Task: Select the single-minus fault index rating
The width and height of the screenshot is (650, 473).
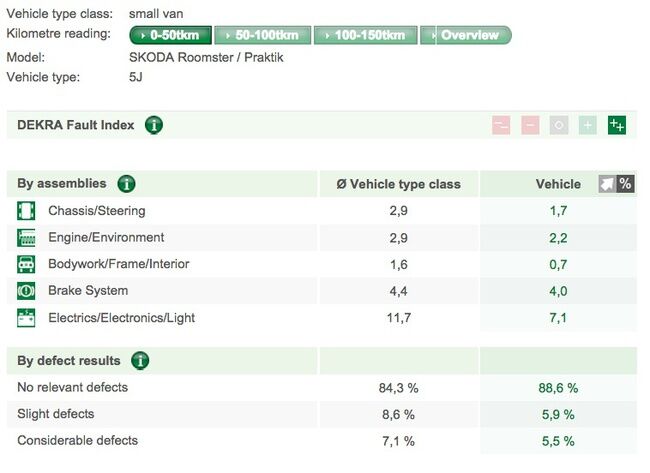Action: (530, 125)
